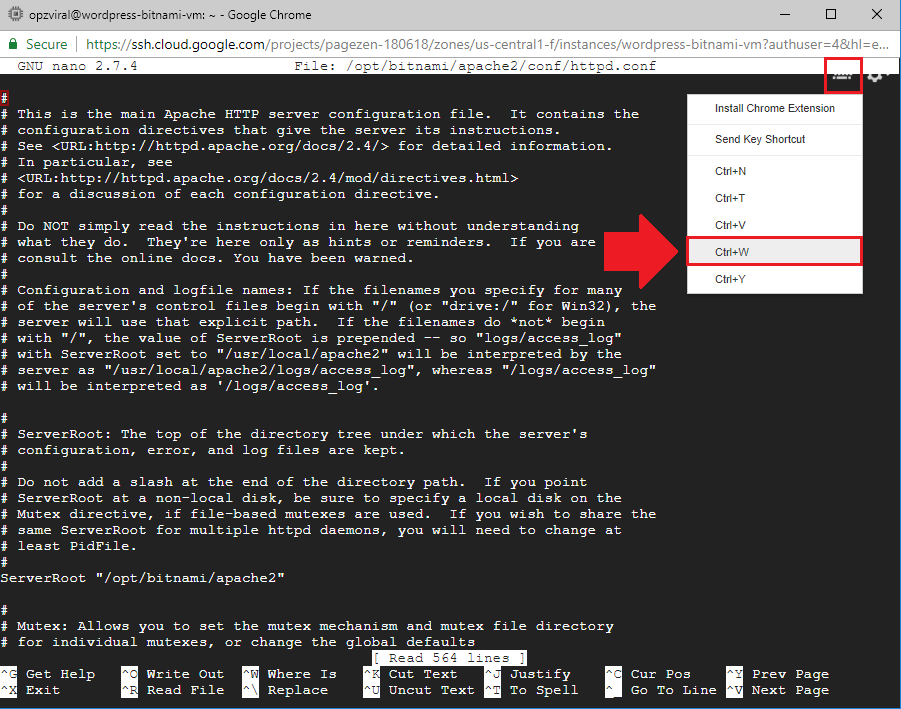The height and width of the screenshot is (709, 901).
Task: Click the Chrome tab gear favicon in title bar
Action: pos(16,14)
